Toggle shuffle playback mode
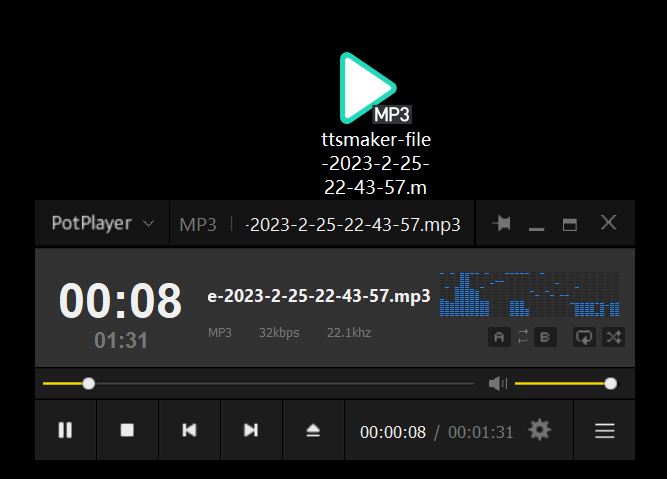 click(x=614, y=337)
